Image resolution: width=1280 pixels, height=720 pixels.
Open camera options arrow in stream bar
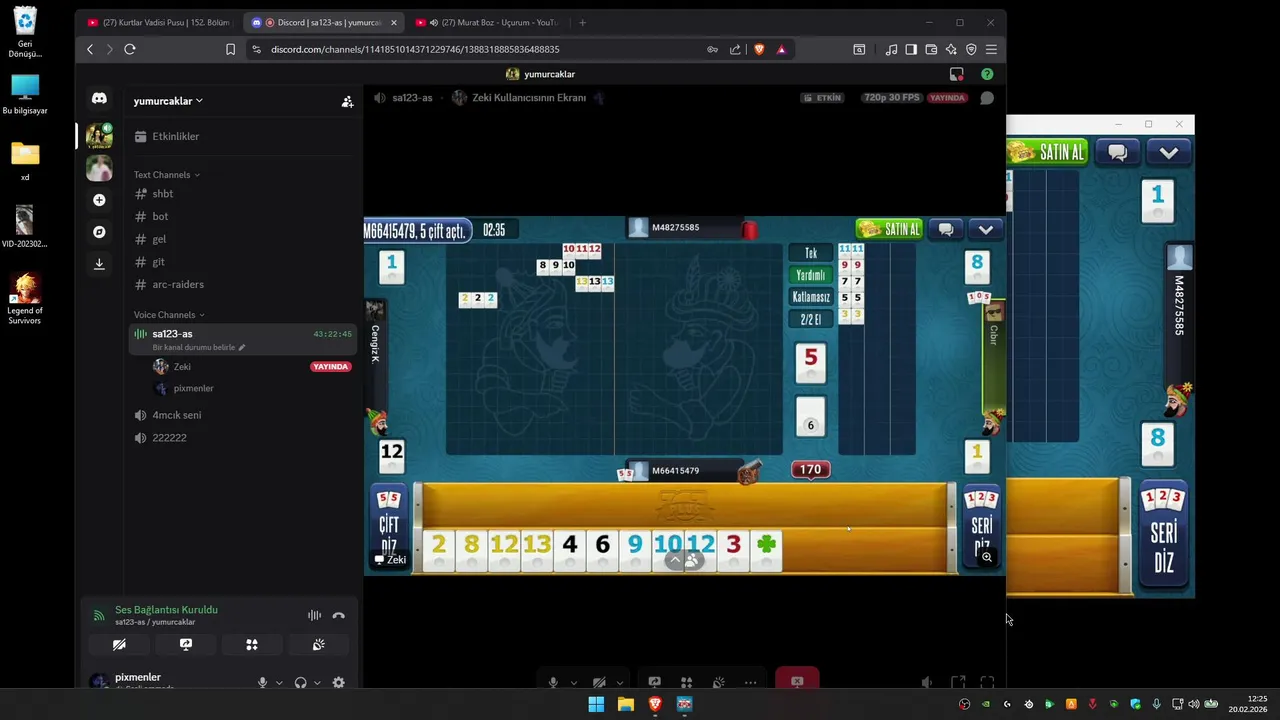(x=620, y=683)
